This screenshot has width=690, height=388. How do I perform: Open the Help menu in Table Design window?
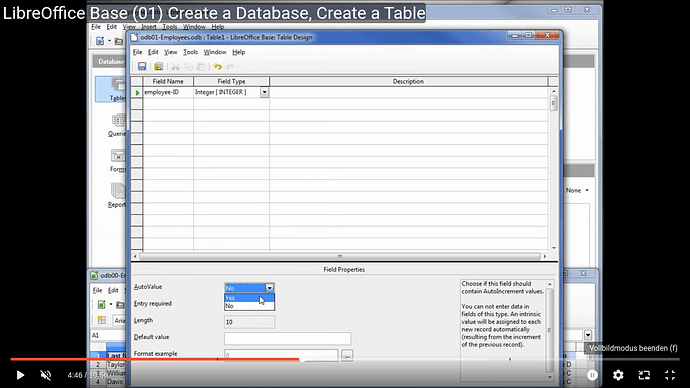coord(239,52)
